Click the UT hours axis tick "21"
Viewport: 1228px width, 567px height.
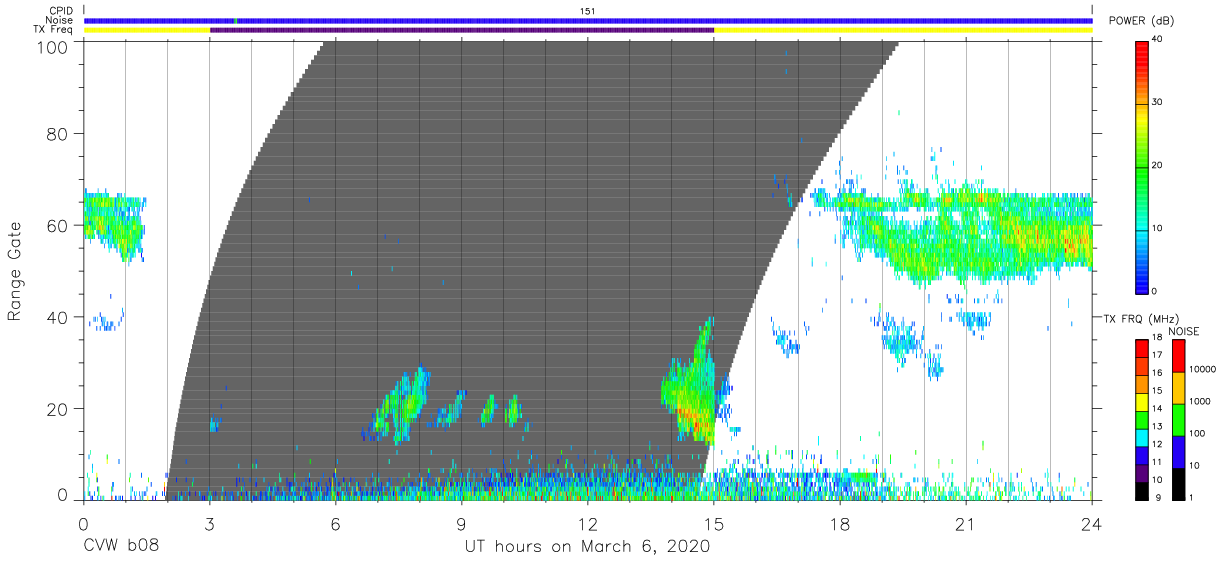(x=966, y=523)
